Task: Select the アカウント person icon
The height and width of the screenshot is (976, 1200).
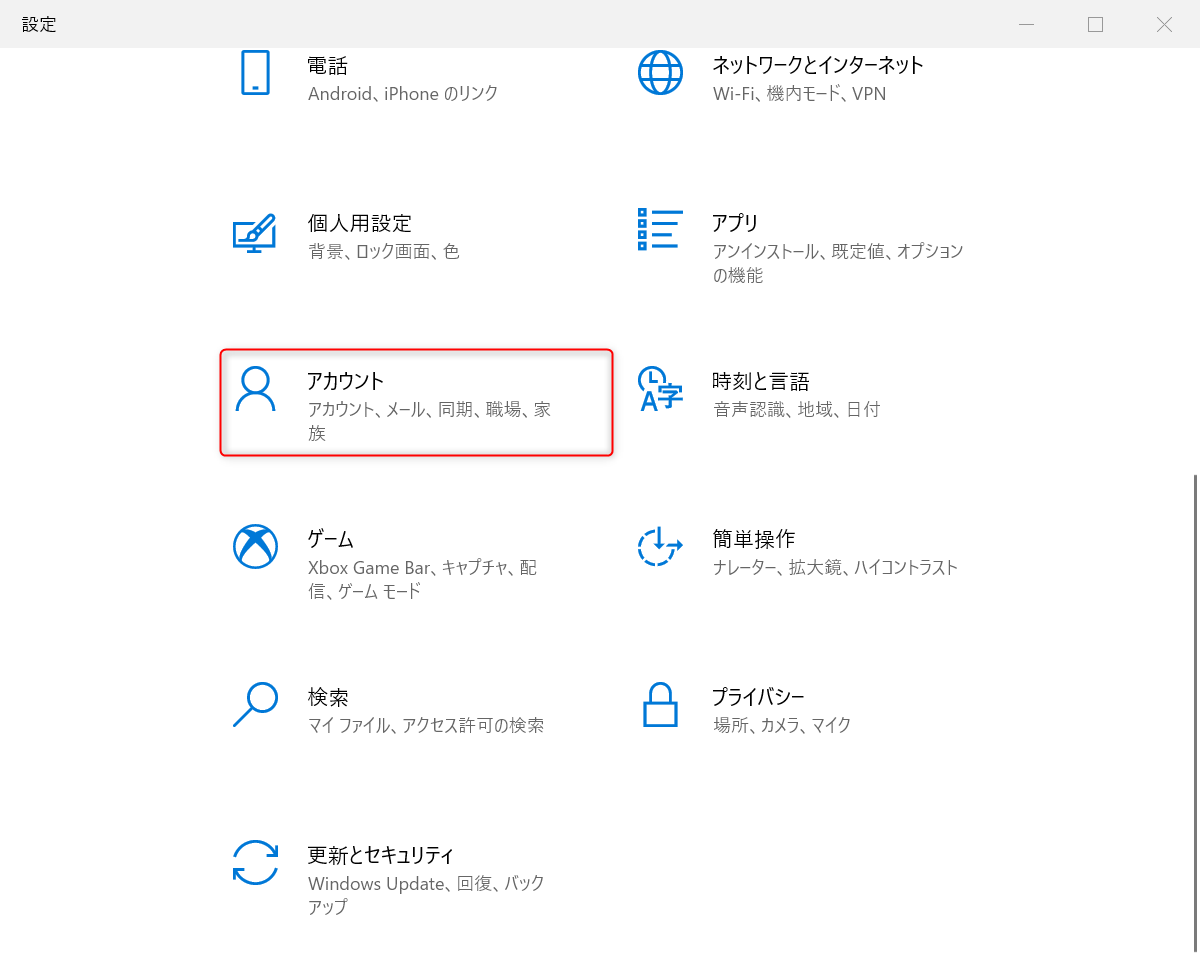Action: coord(256,389)
